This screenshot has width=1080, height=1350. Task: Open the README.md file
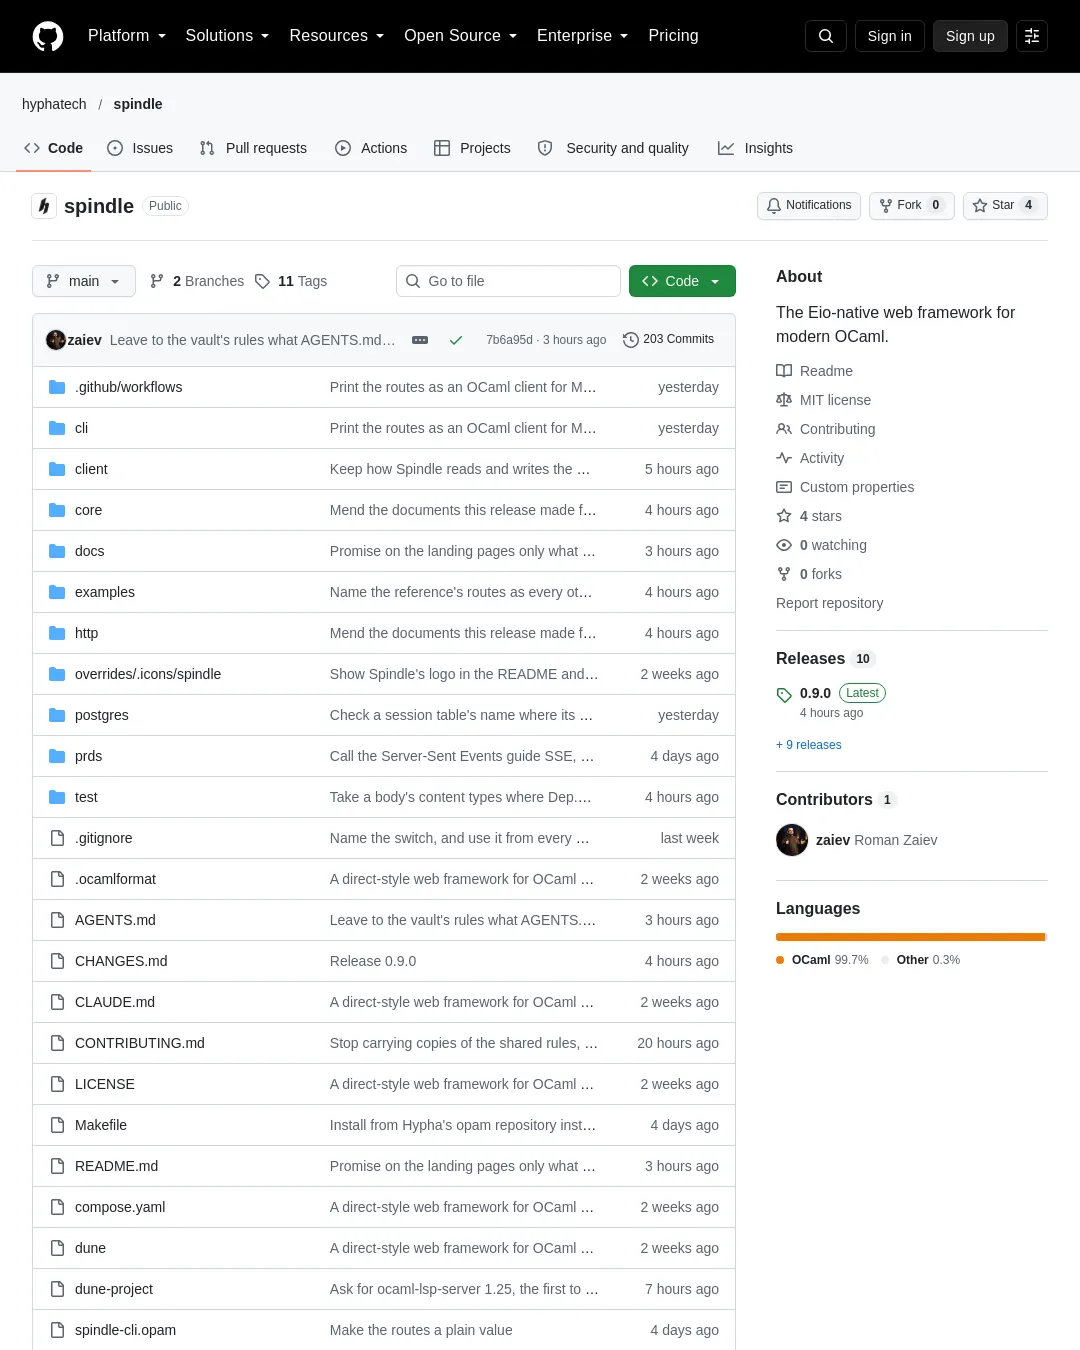116,1166
